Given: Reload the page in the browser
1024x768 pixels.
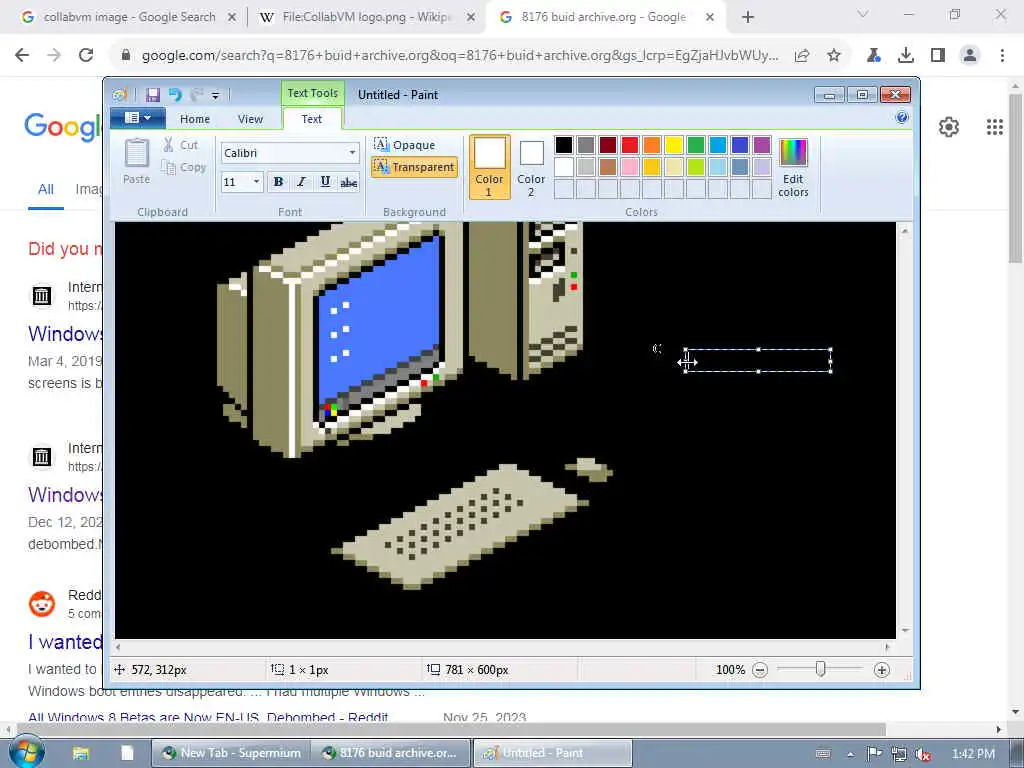Looking at the screenshot, I should click(x=86, y=56).
